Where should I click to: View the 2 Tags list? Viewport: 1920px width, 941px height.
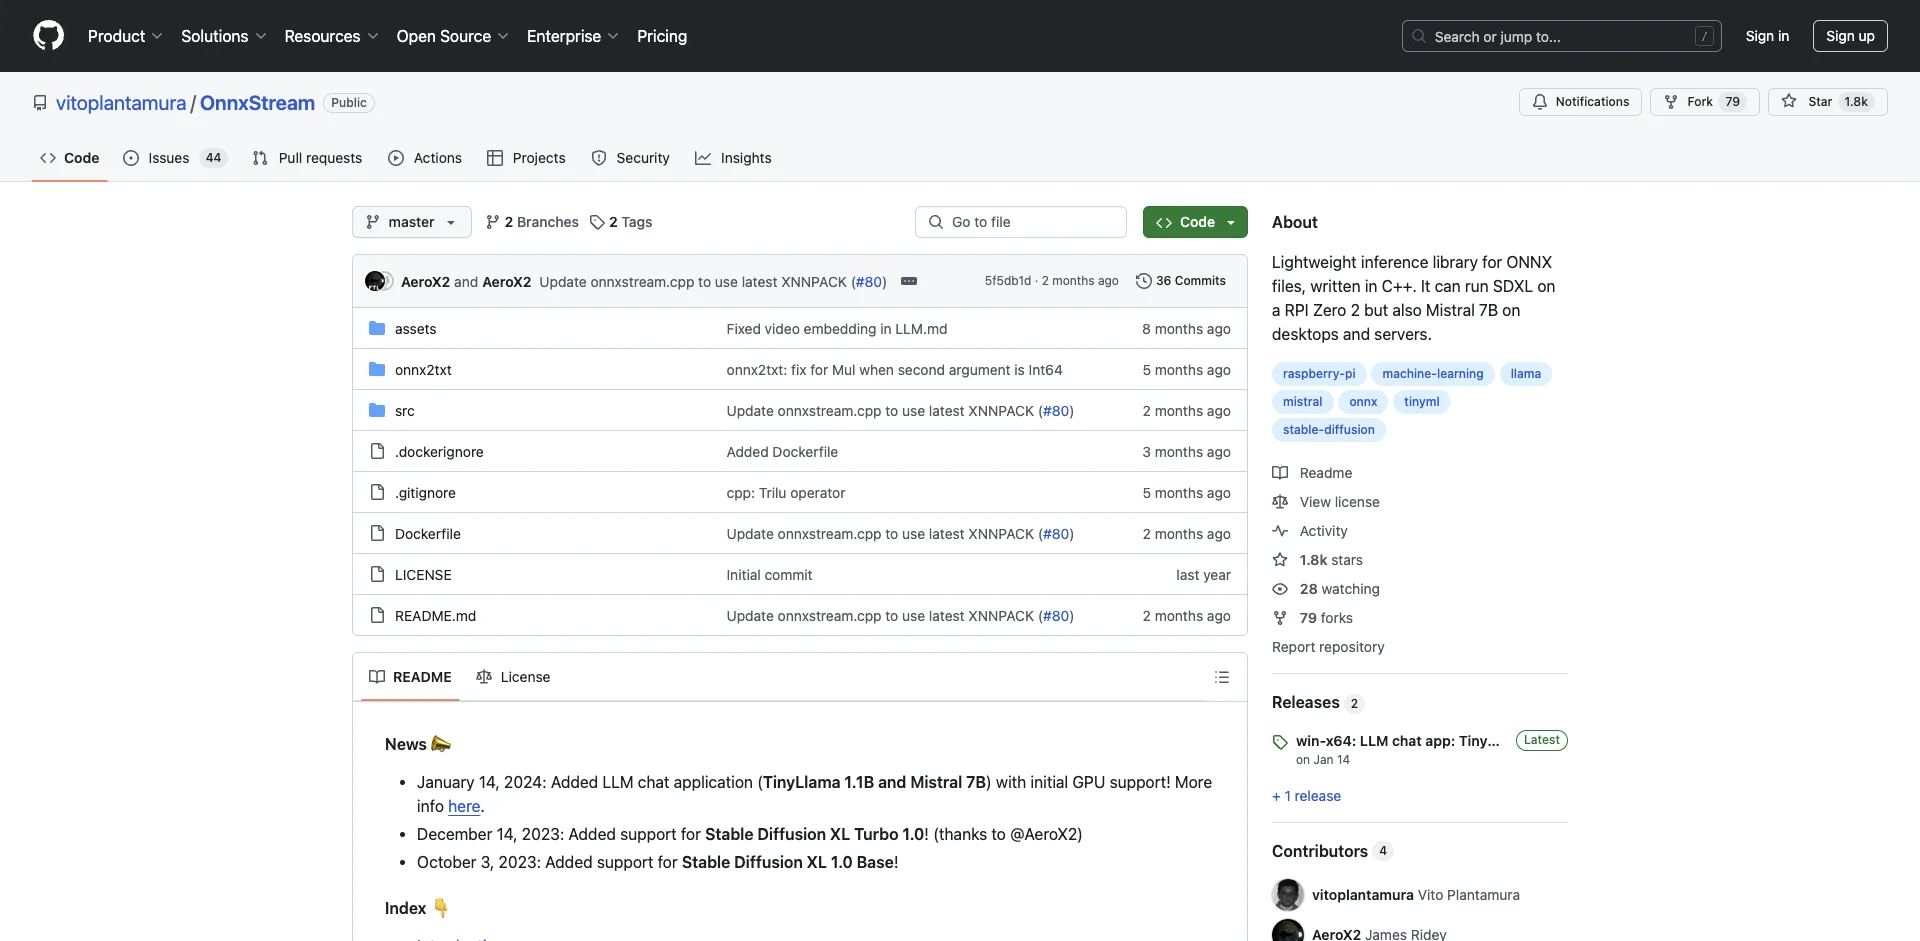point(621,222)
